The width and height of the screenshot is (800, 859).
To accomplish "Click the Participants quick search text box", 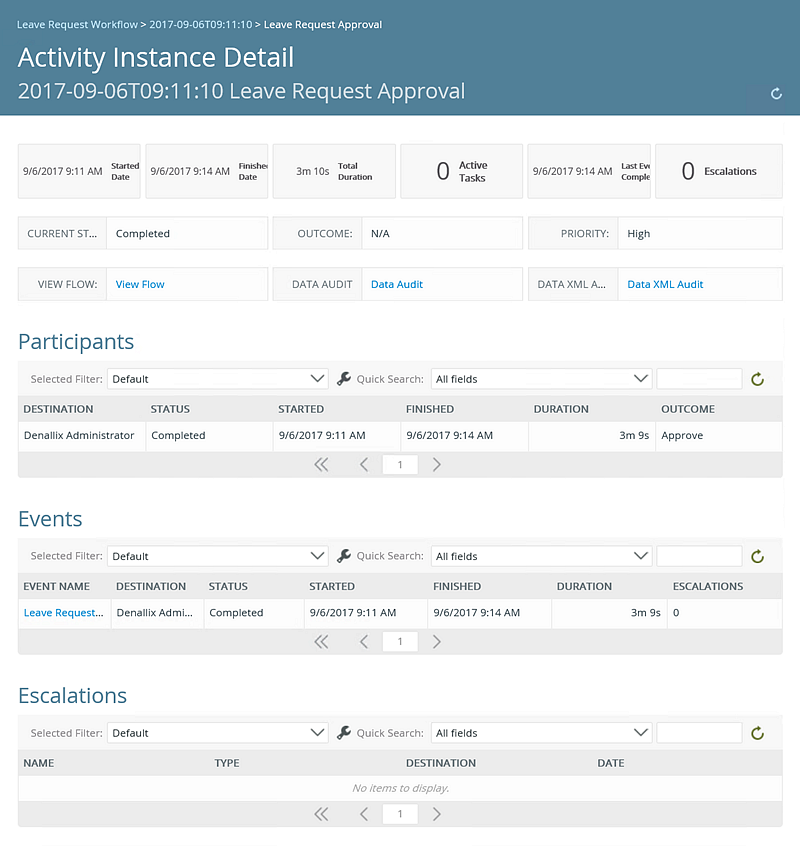I will [x=699, y=379].
